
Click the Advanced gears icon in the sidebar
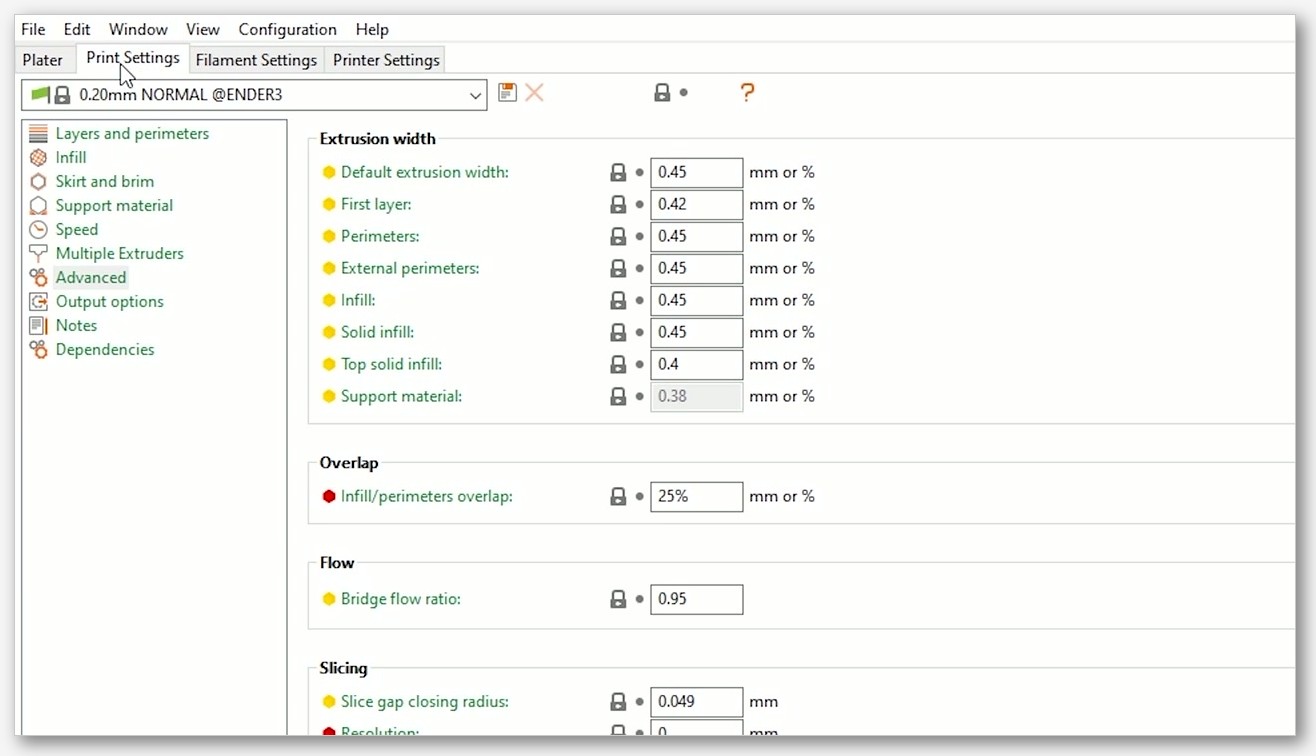[38, 278]
